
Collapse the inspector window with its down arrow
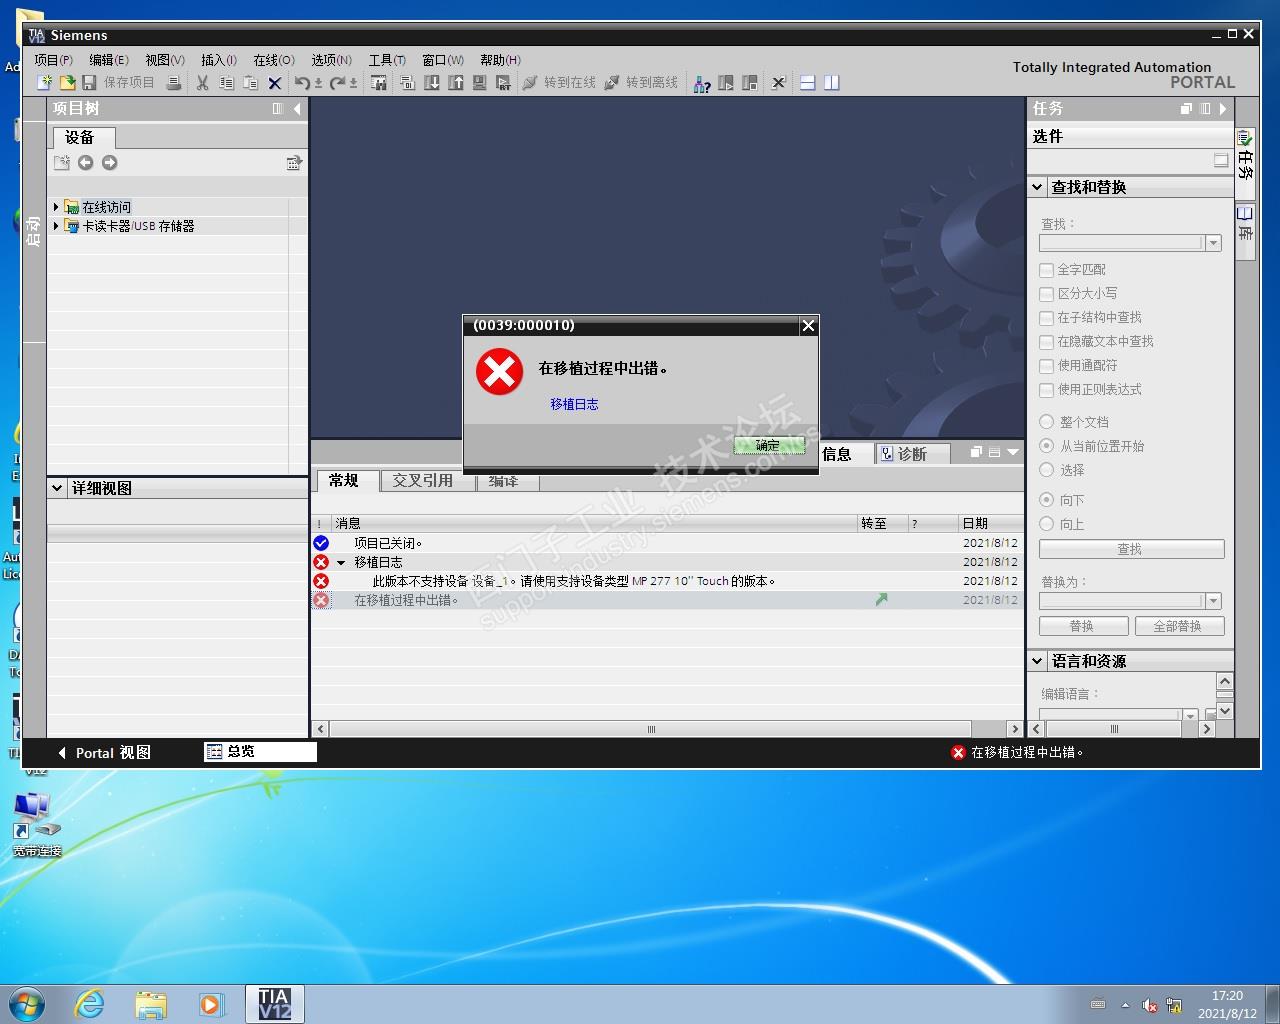click(x=1013, y=453)
